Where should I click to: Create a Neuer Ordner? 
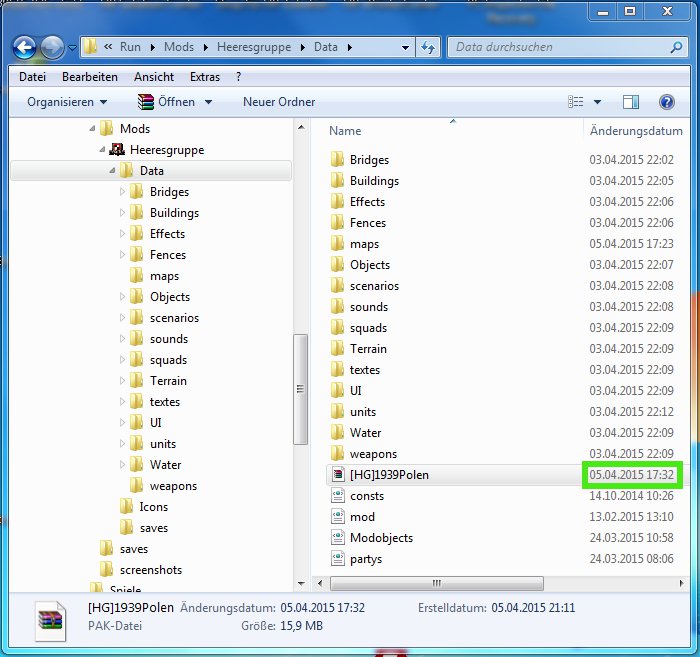(x=279, y=102)
